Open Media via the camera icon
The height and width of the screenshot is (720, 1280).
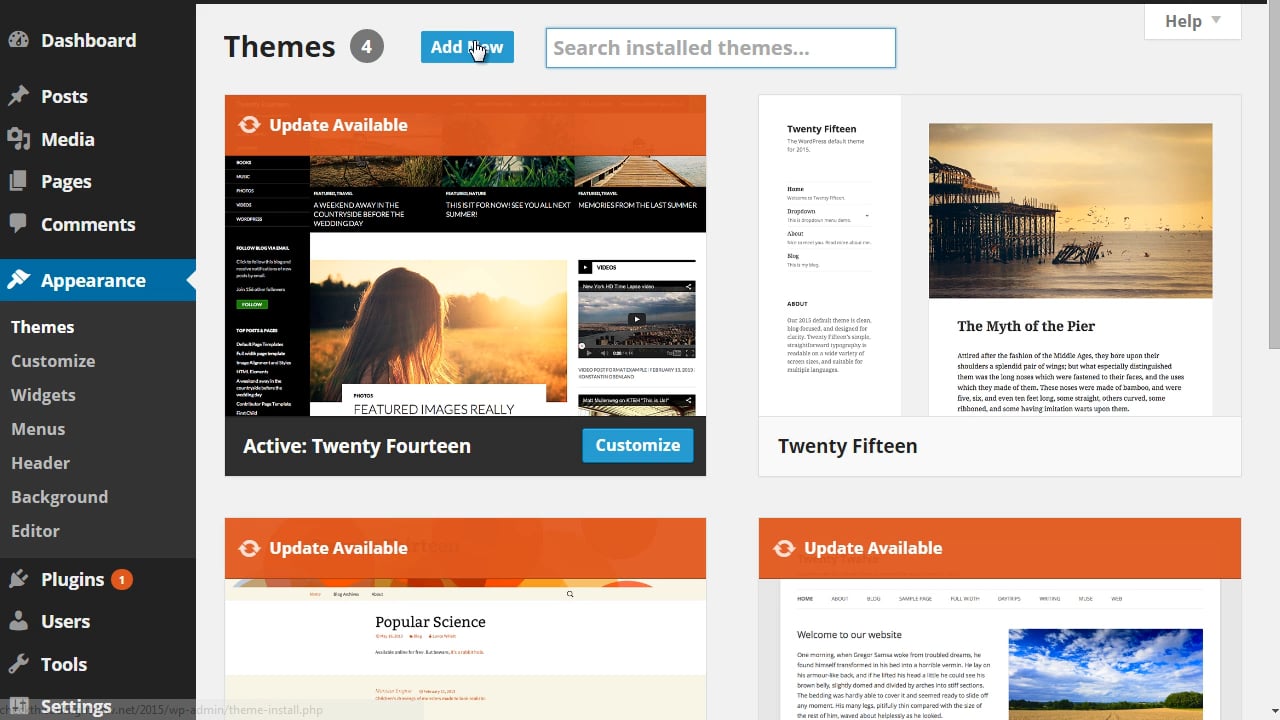coord(19,139)
